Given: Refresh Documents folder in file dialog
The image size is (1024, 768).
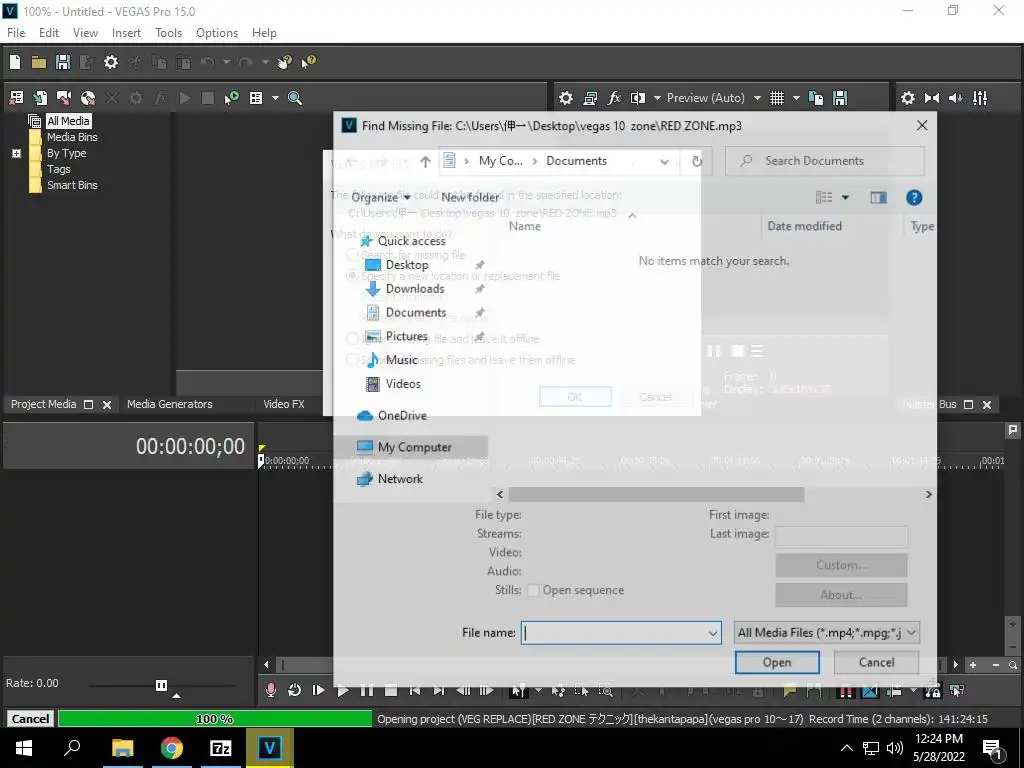Looking at the screenshot, I should (x=697, y=161).
